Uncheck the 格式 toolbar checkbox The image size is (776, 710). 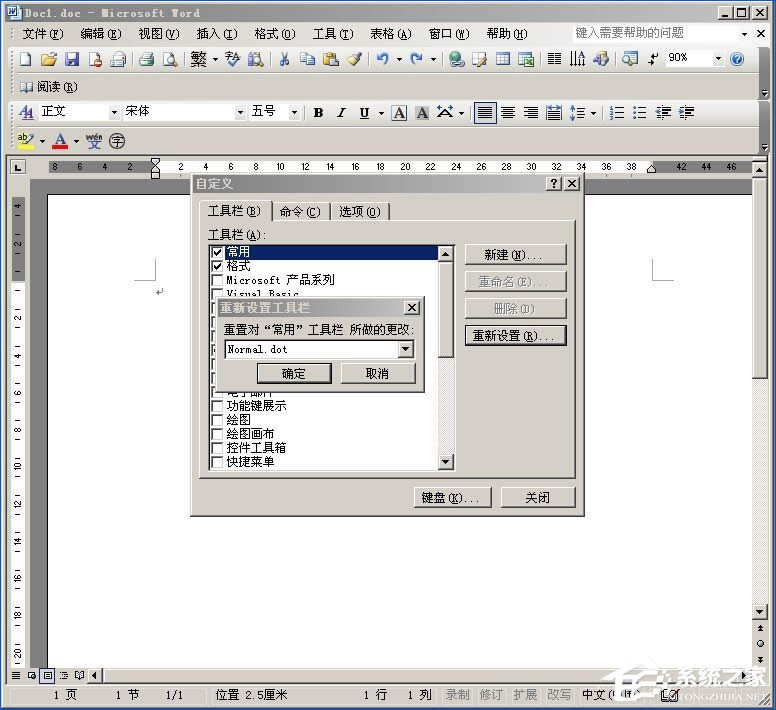[217, 267]
